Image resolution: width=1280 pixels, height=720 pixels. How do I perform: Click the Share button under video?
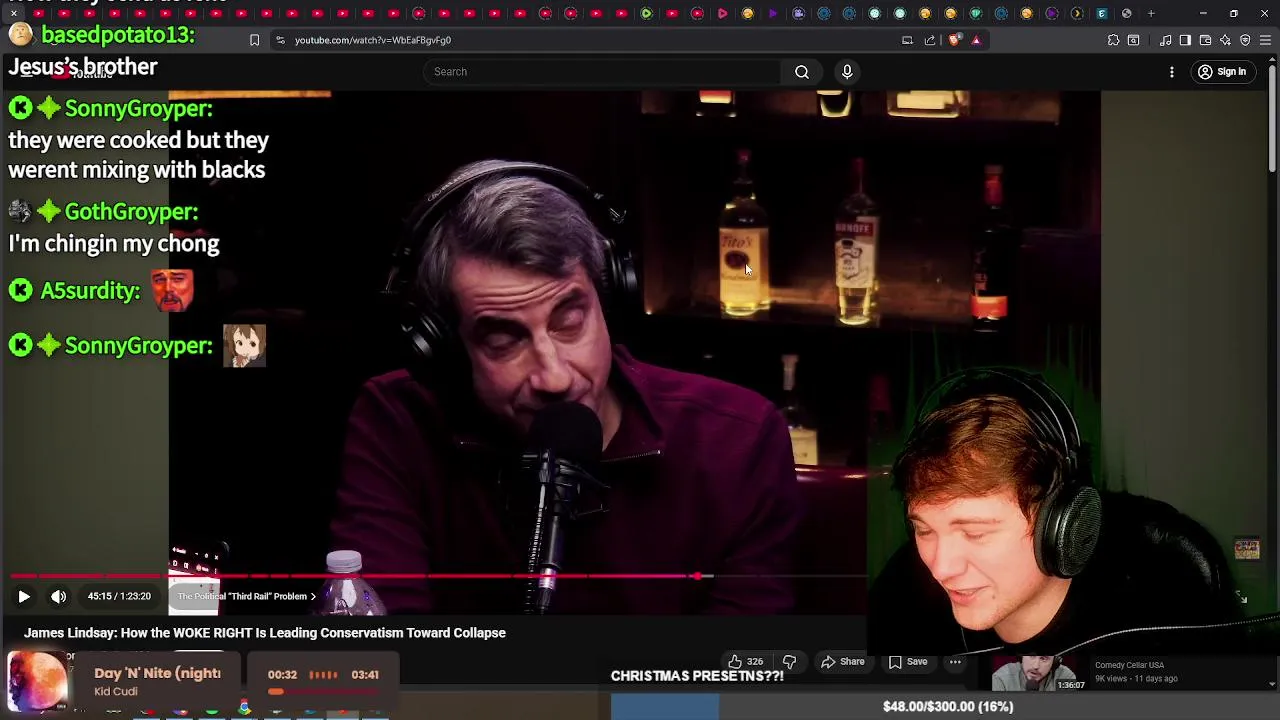pyautogui.click(x=842, y=662)
